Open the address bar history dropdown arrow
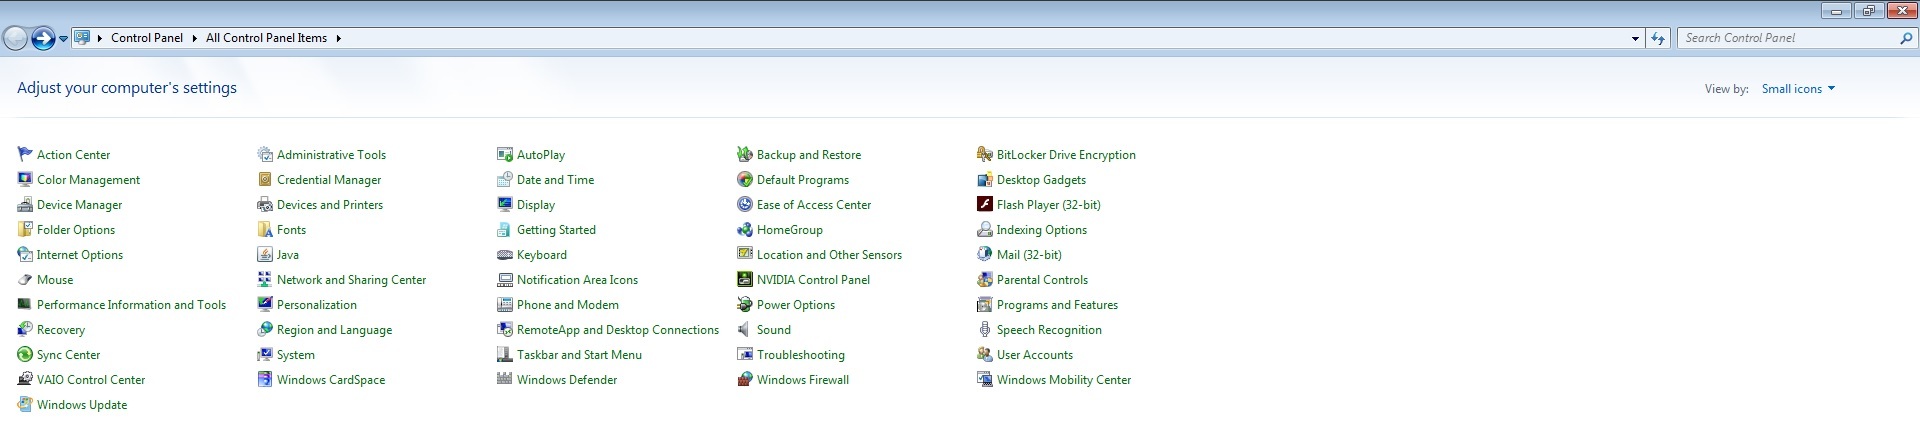This screenshot has width=1920, height=448. coord(1635,39)
